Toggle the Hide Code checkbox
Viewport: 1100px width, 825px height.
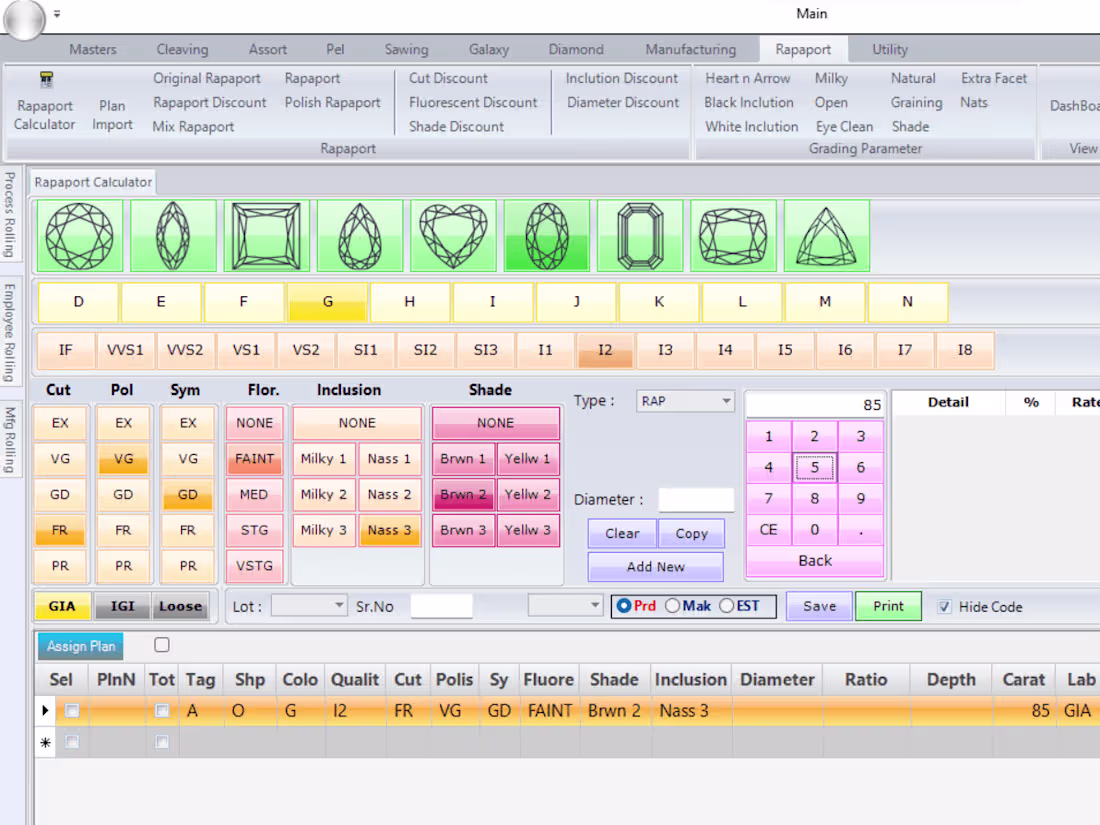tap(944, 606)
